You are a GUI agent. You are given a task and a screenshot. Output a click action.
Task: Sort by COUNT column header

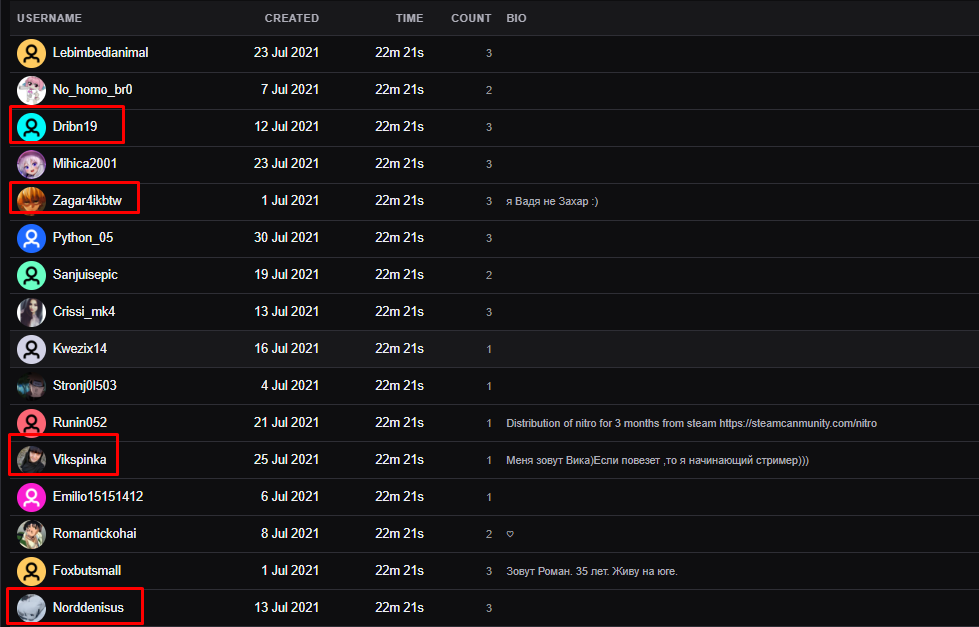(x=471, y=18)
